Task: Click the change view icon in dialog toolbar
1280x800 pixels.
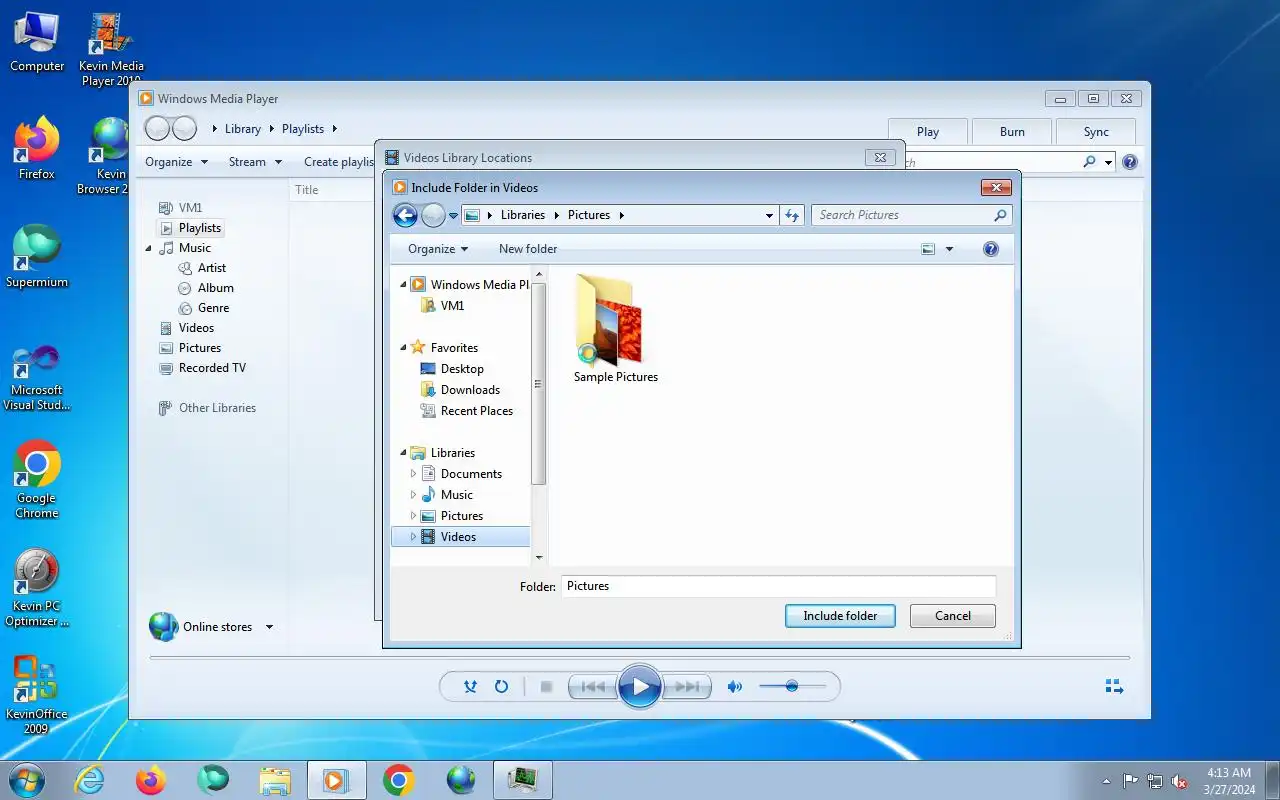Action: click(929, 249)
